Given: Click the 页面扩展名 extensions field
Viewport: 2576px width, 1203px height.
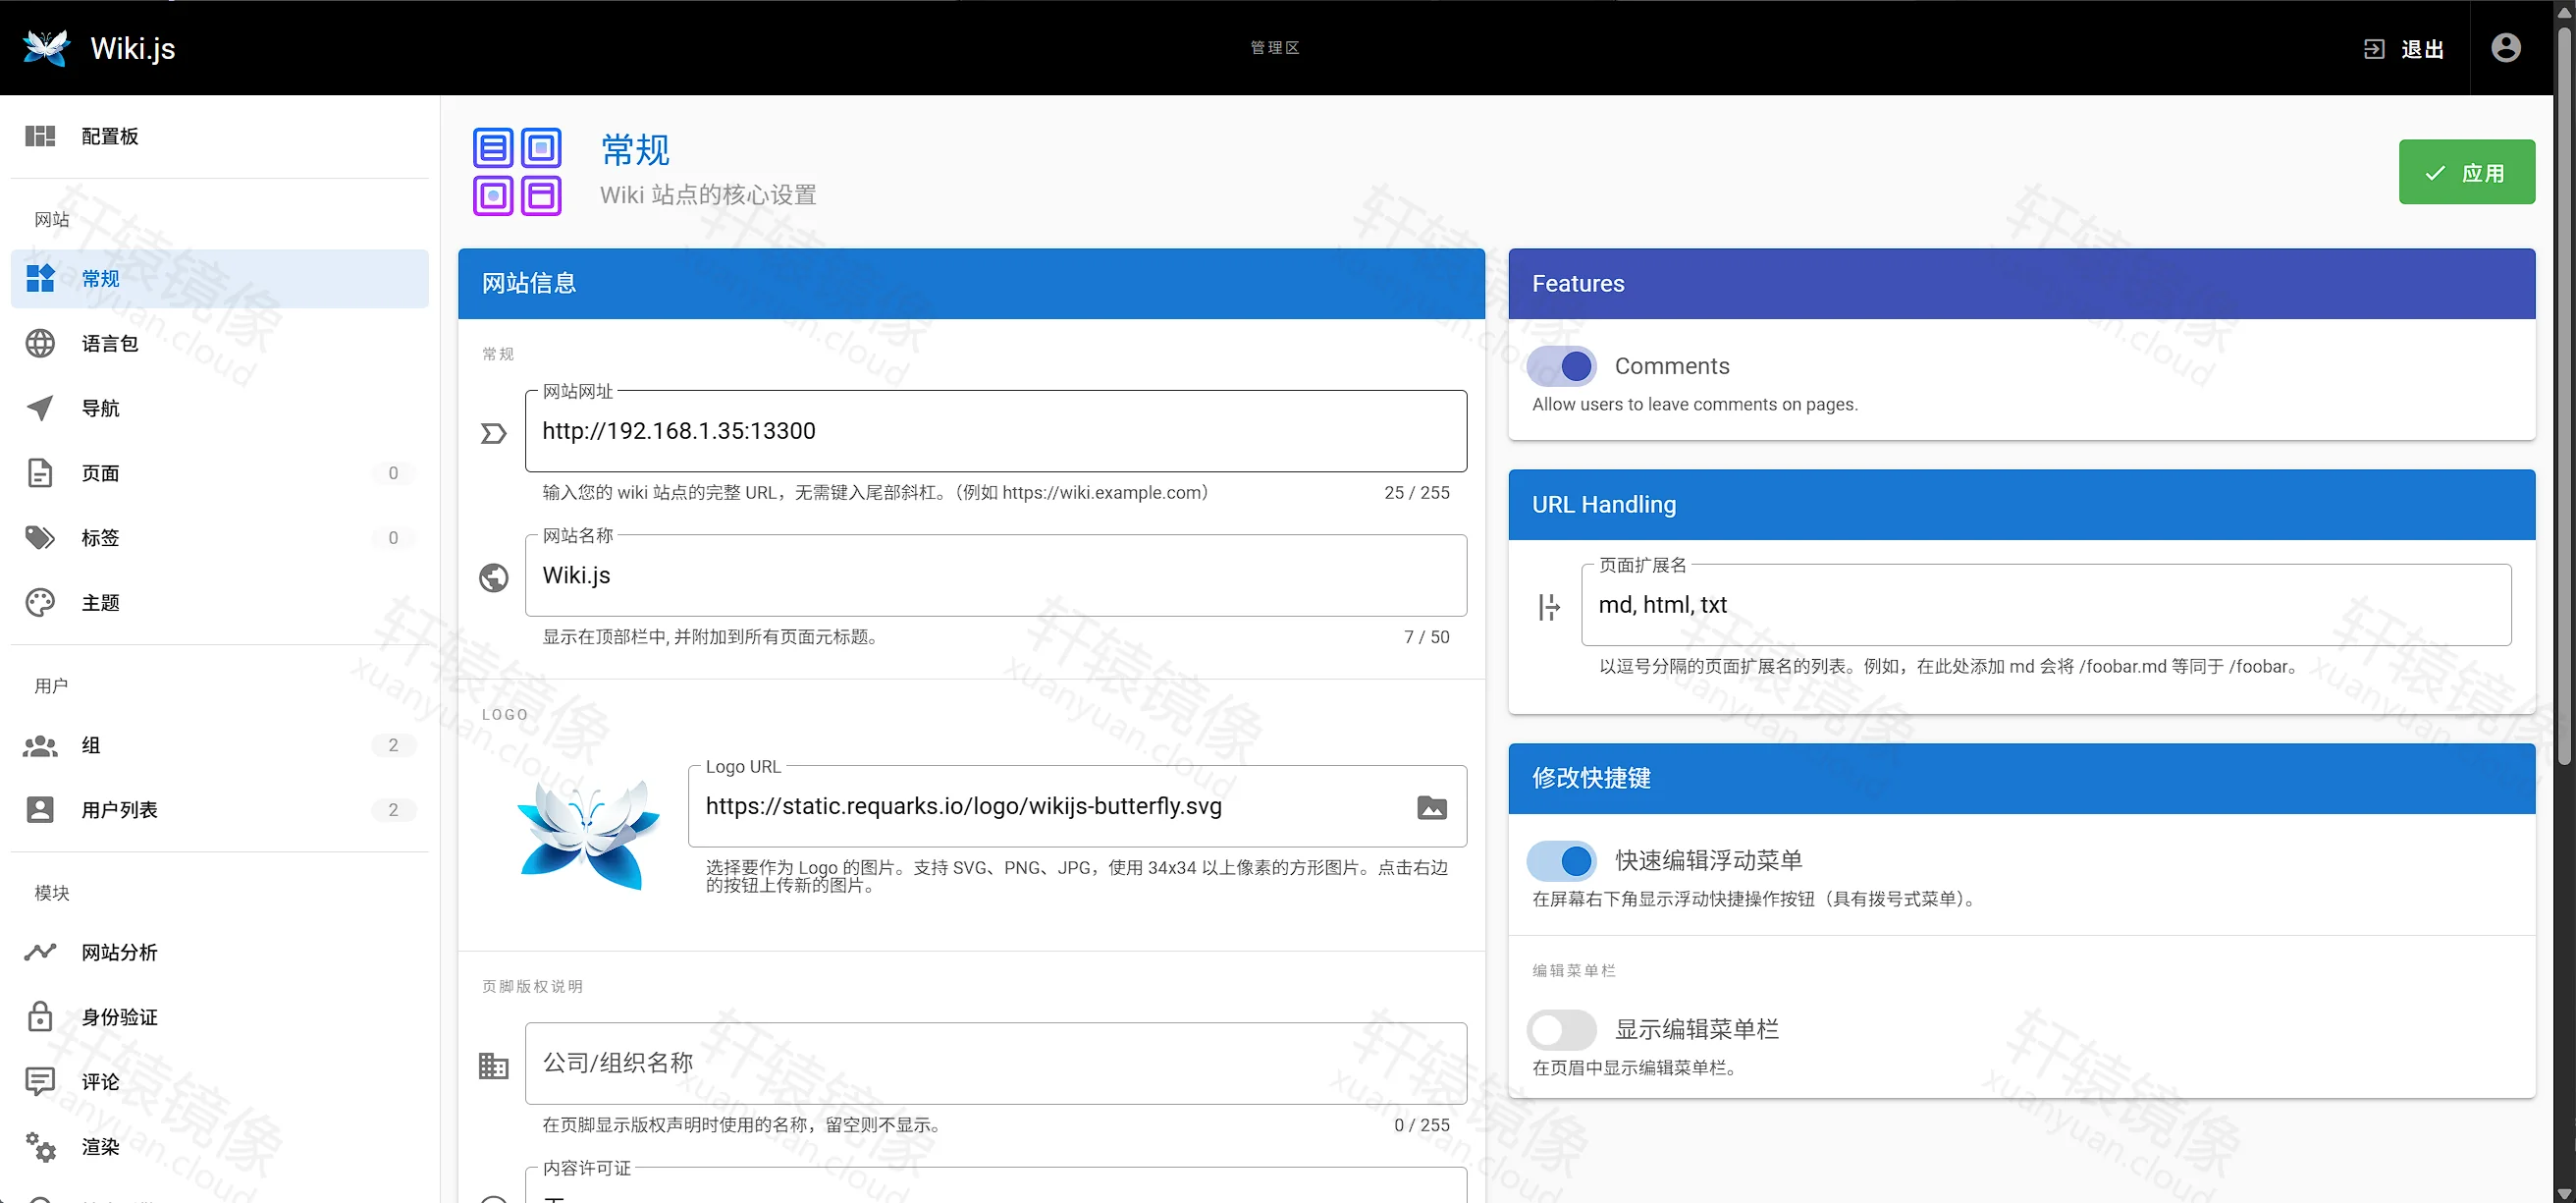Looking at the screenshot, I should tap(2046, 605).
